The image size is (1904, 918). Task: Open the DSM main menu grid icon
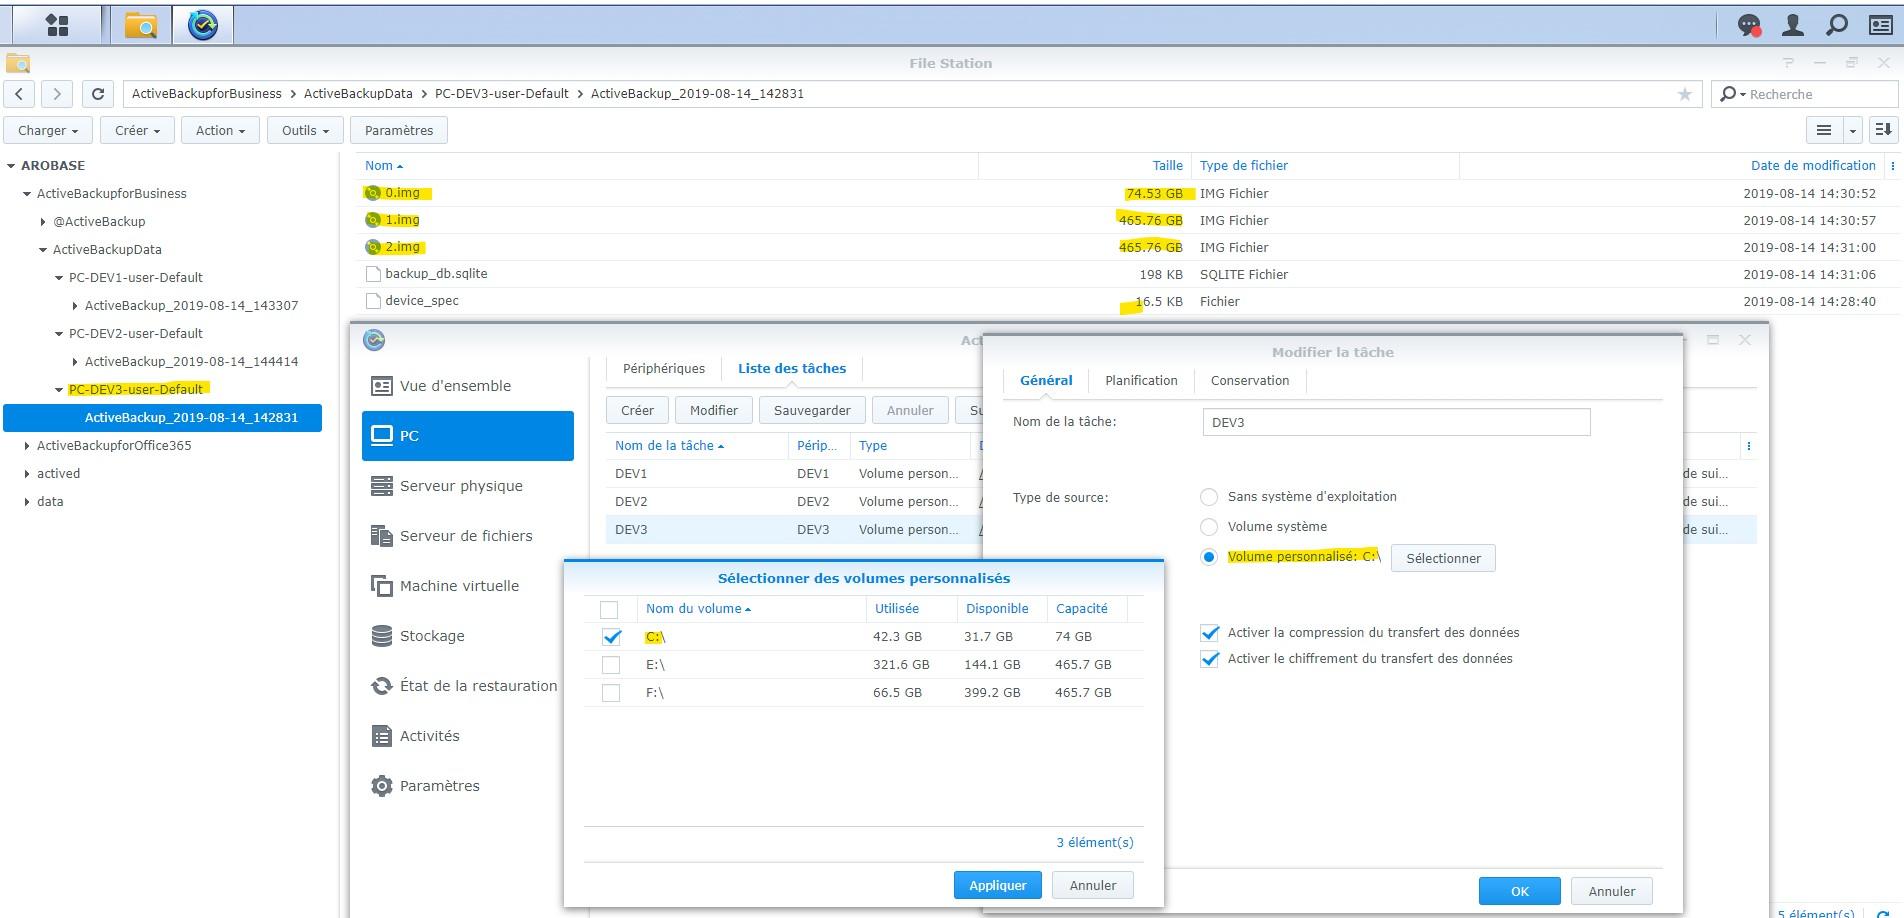57,25
